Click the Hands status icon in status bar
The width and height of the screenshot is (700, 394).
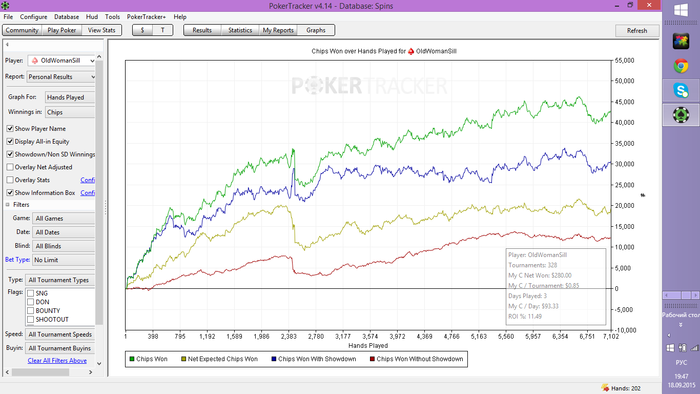coord(605,388)
